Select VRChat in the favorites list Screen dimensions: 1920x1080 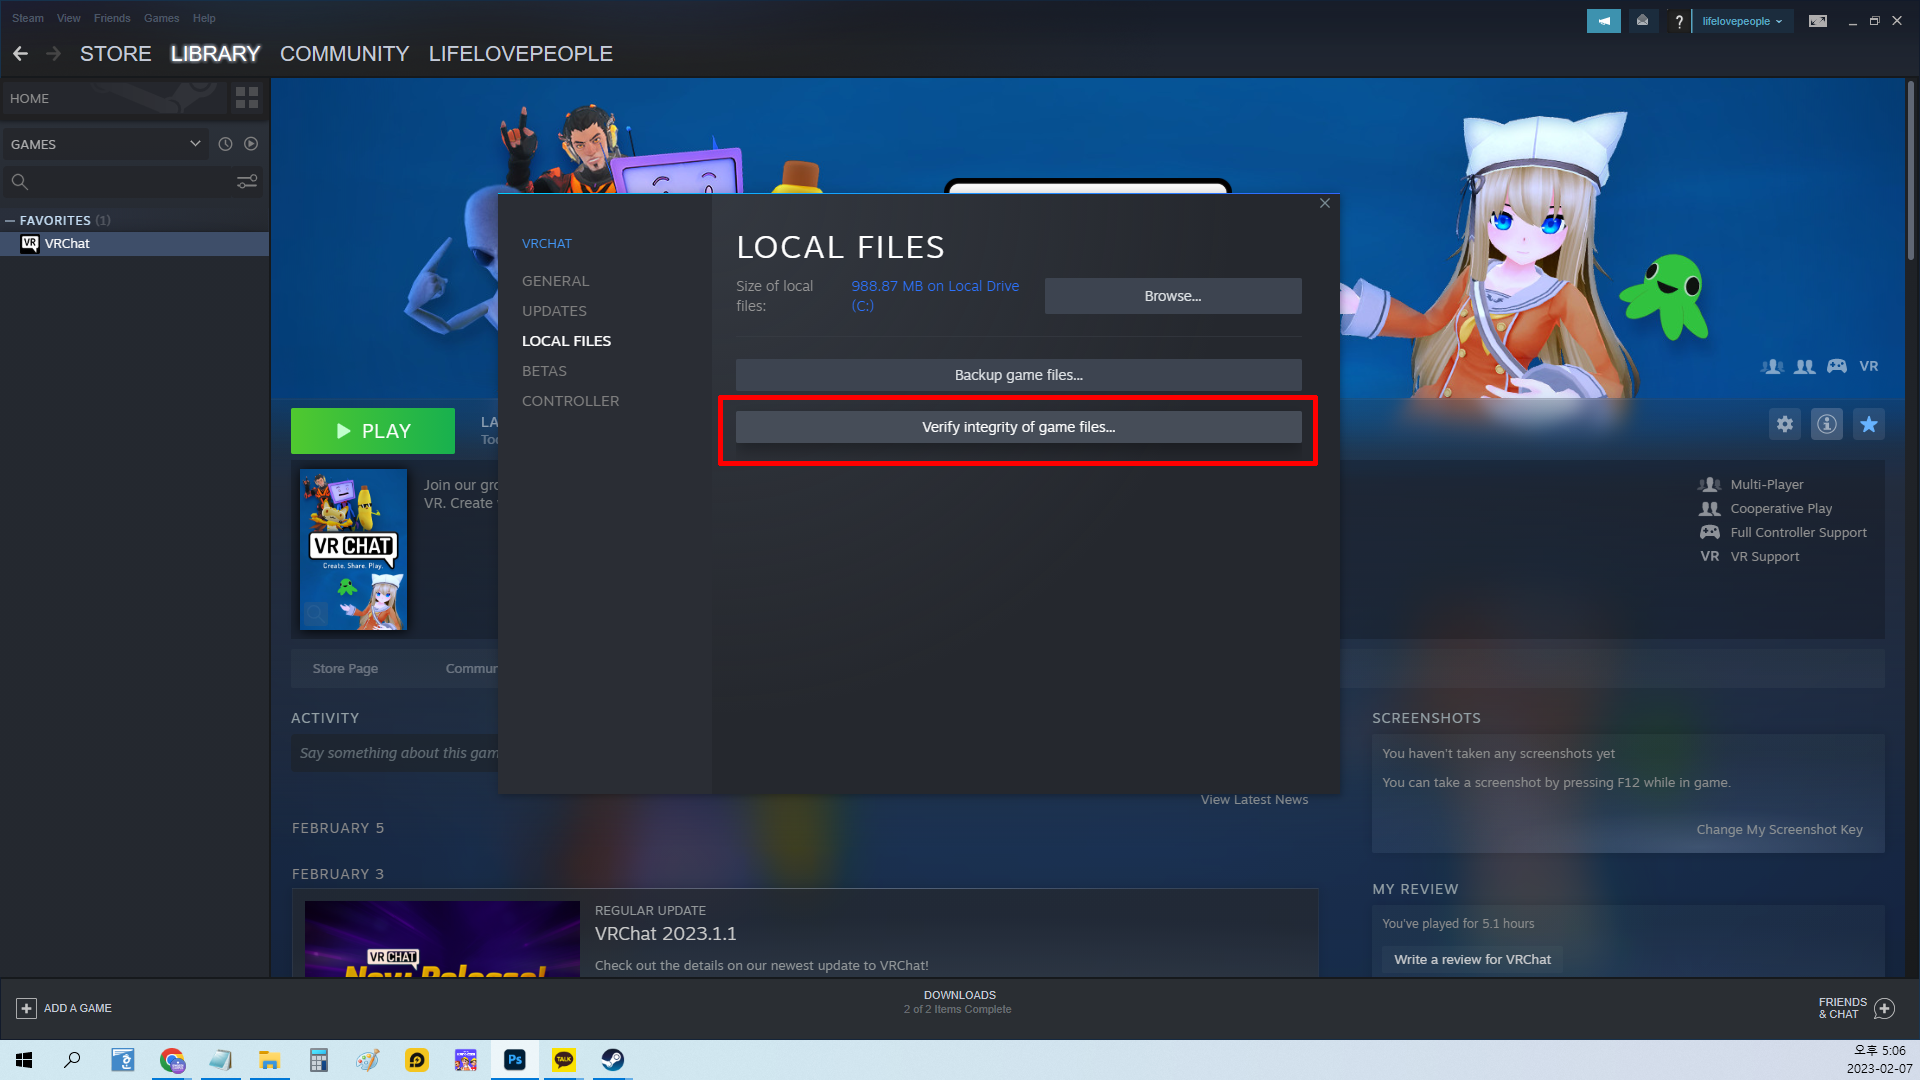135,244
